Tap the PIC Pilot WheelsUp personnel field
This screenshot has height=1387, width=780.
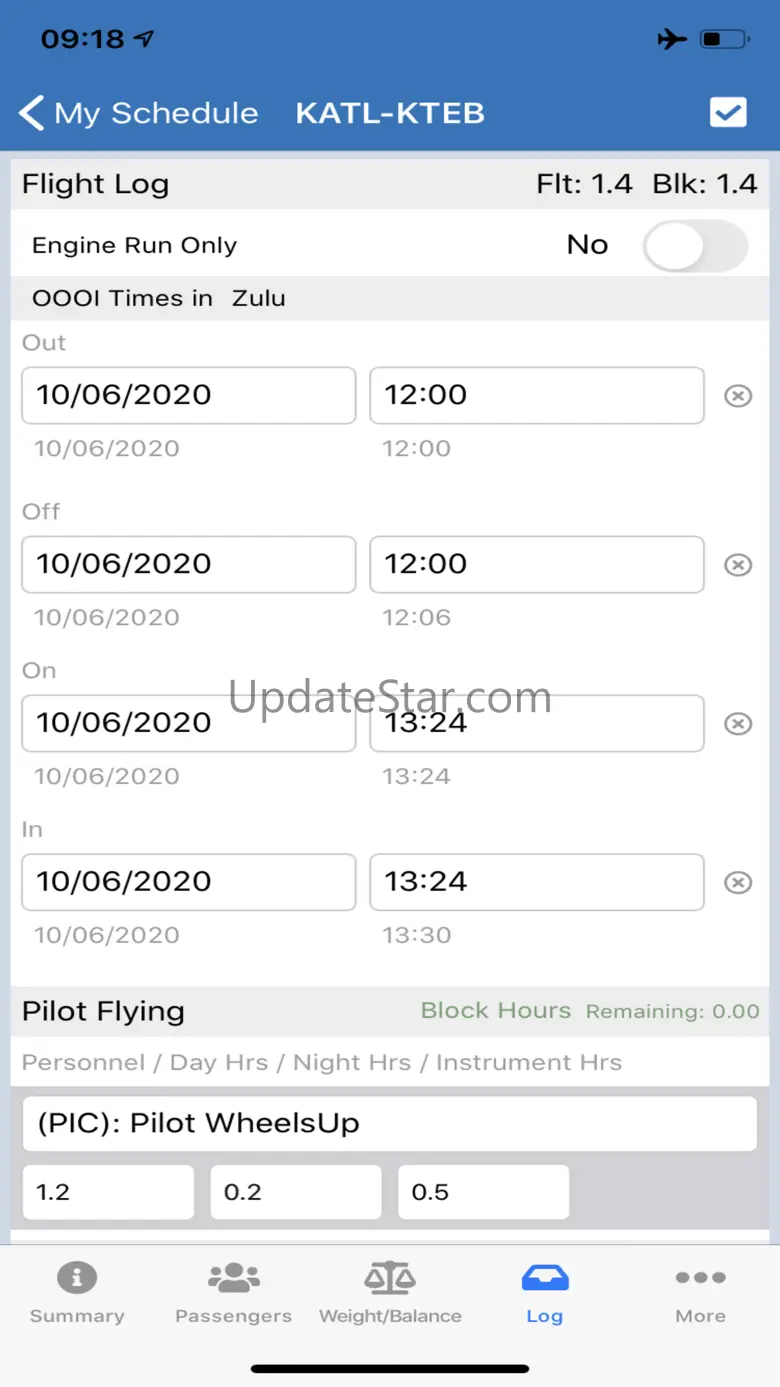(x=389, y=1124)
